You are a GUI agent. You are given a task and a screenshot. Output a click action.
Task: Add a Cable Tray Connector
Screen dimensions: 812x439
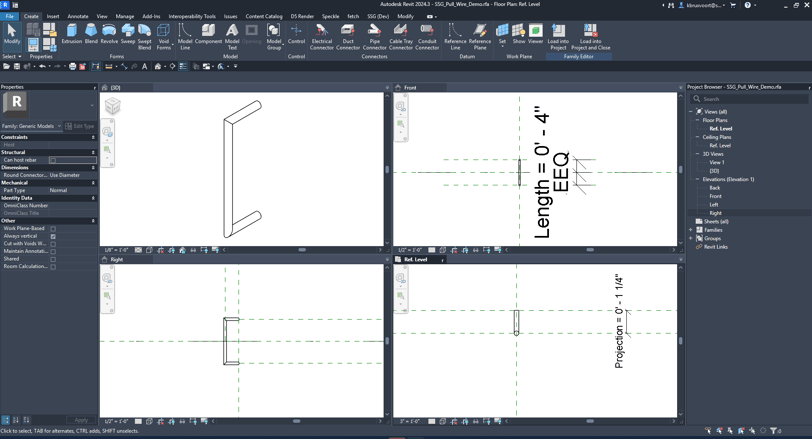click(401, 36)
